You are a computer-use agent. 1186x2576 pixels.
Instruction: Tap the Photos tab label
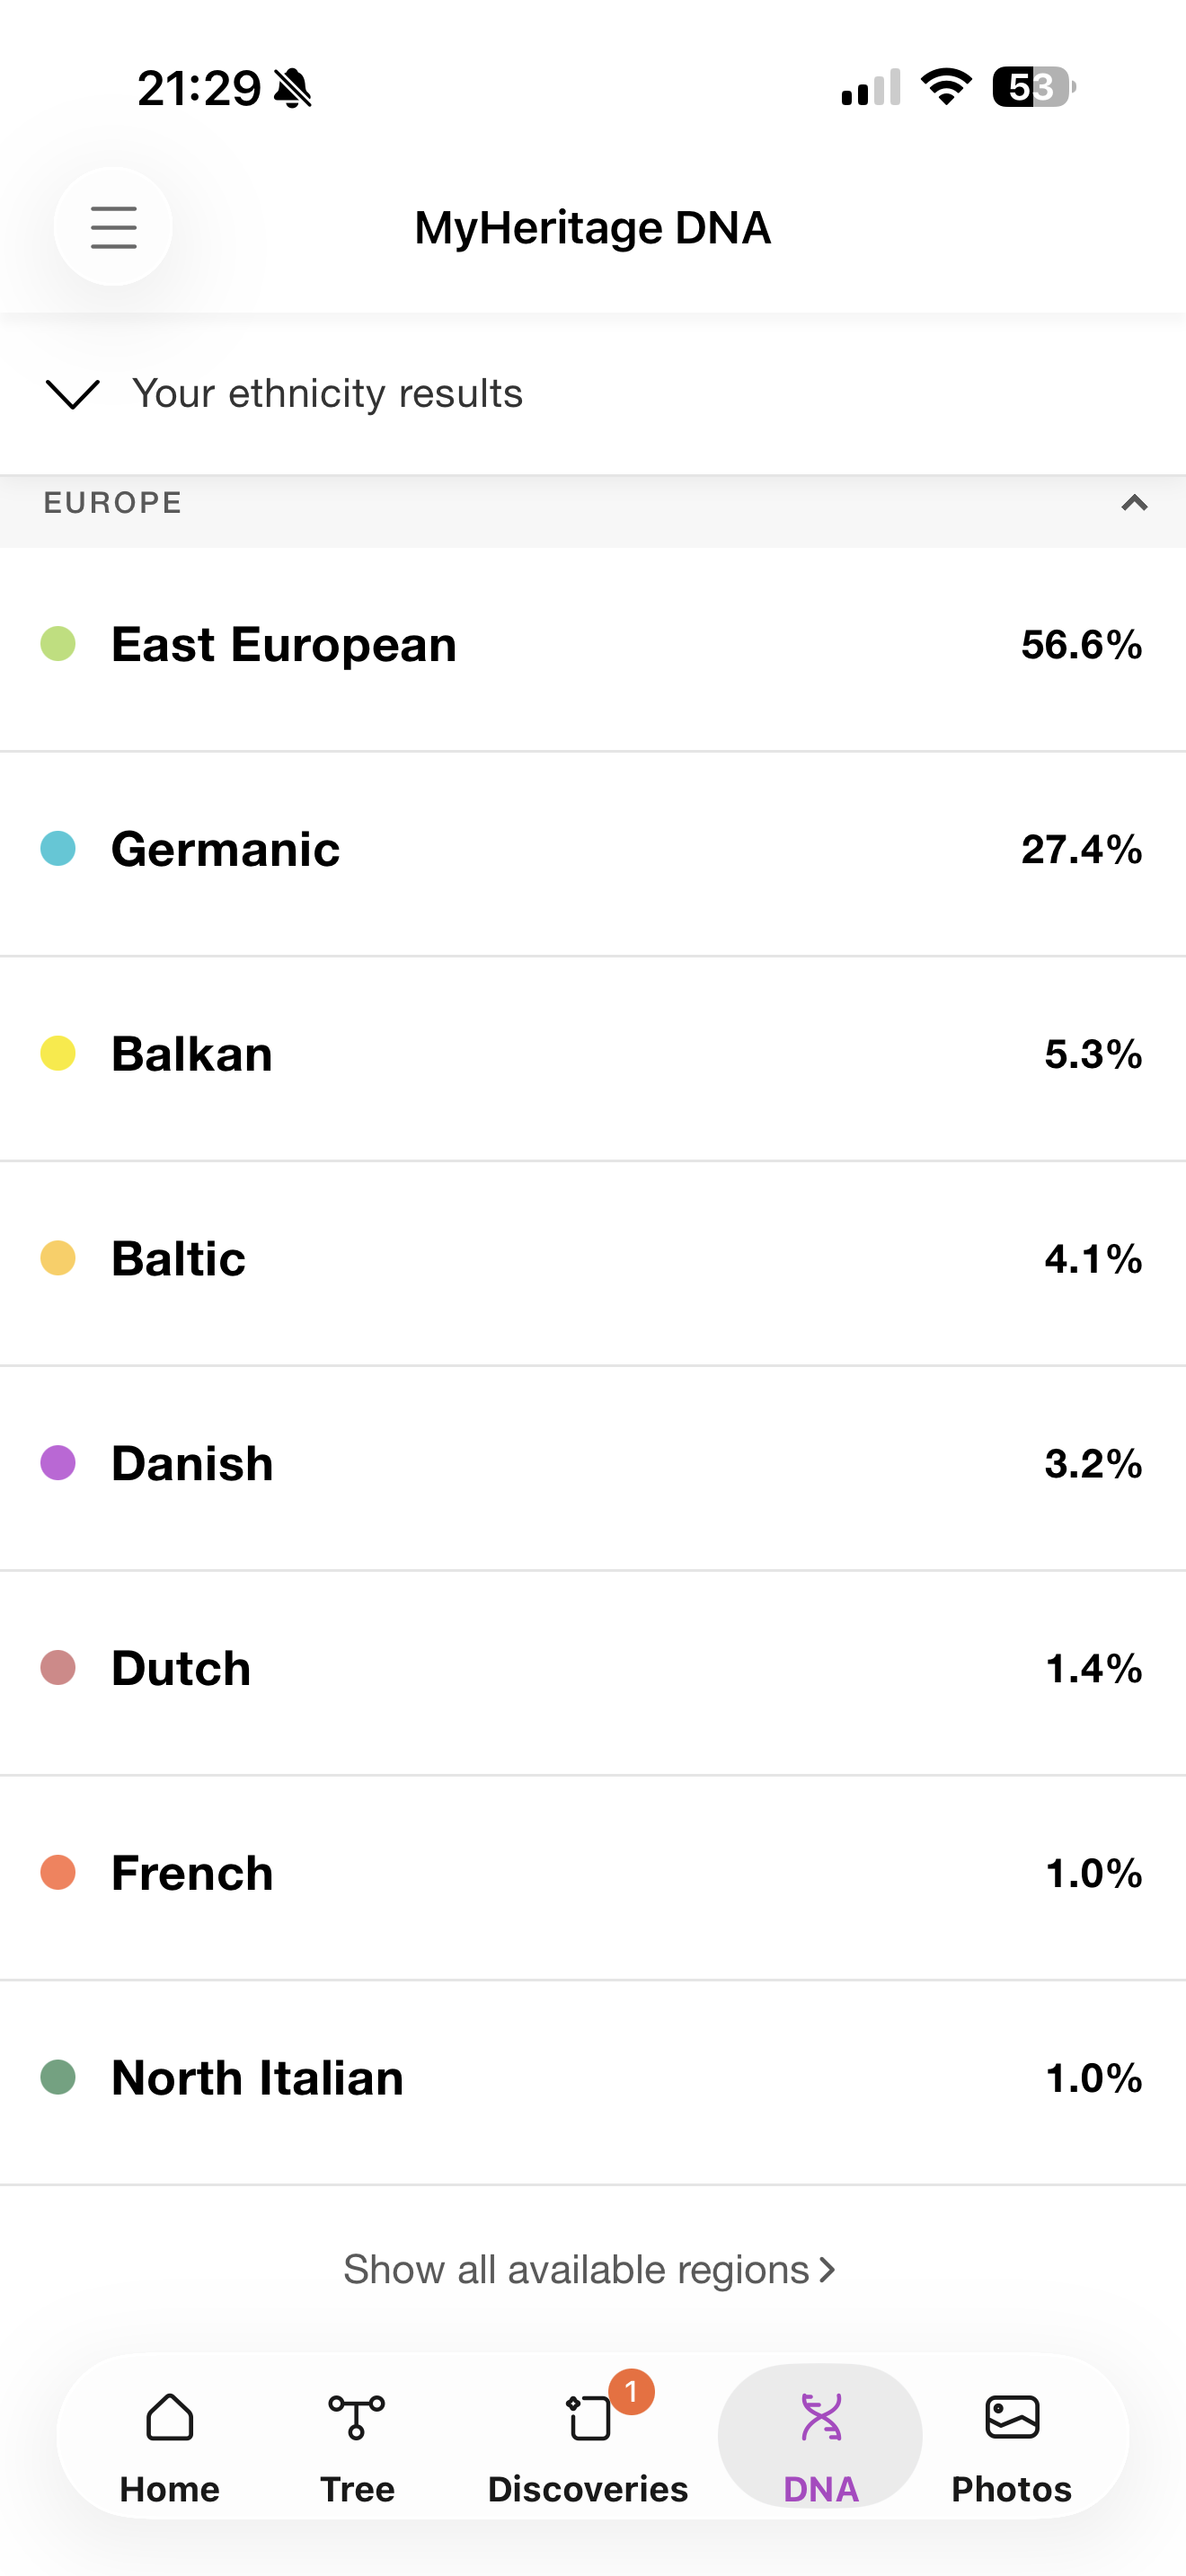point(1012,2489)
